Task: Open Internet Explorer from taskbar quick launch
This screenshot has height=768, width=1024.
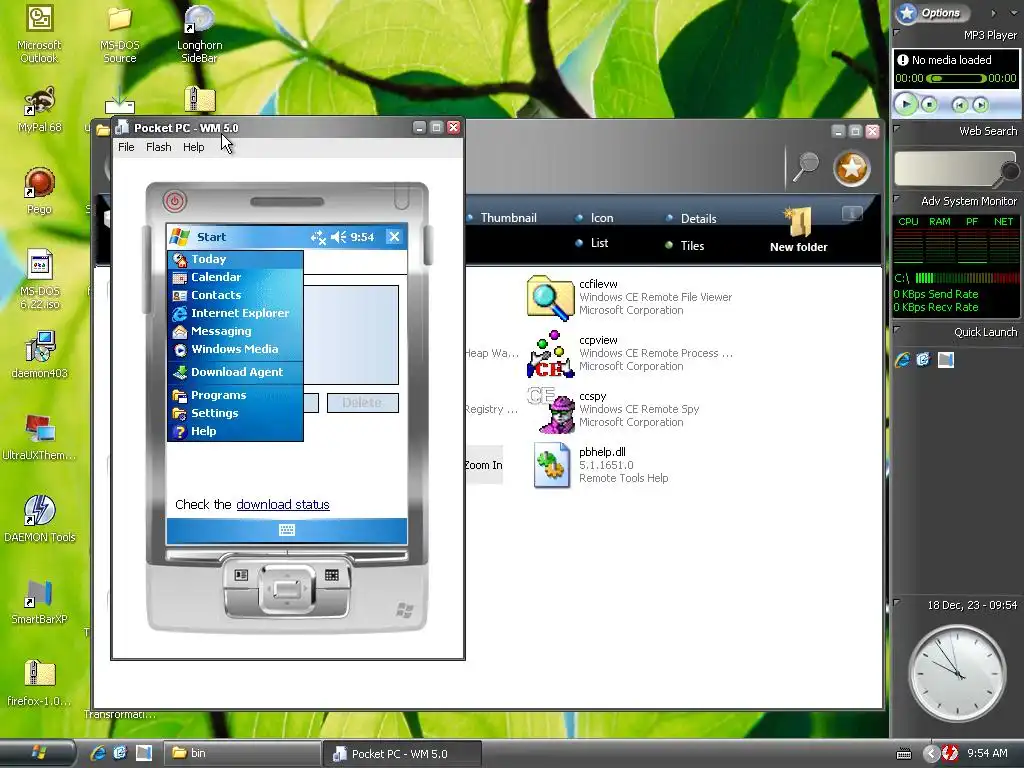Action: [98, 753]
